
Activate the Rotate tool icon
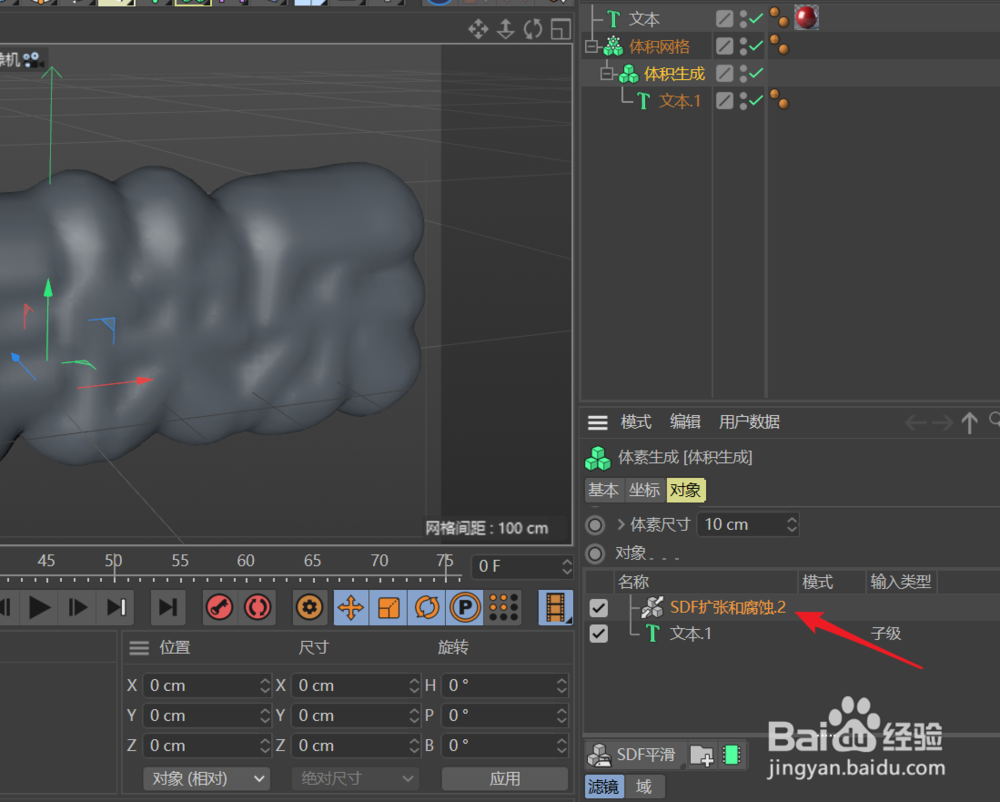tap(427, 607)
